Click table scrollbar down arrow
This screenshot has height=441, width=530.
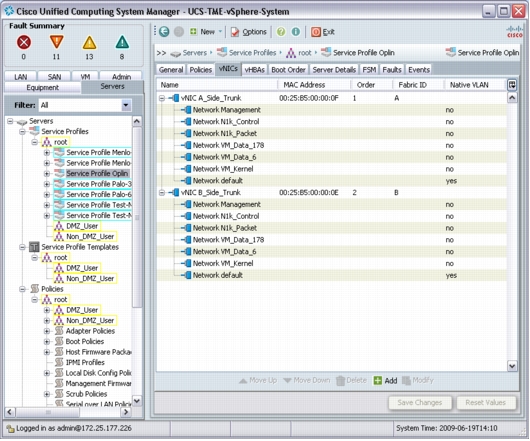512,366
